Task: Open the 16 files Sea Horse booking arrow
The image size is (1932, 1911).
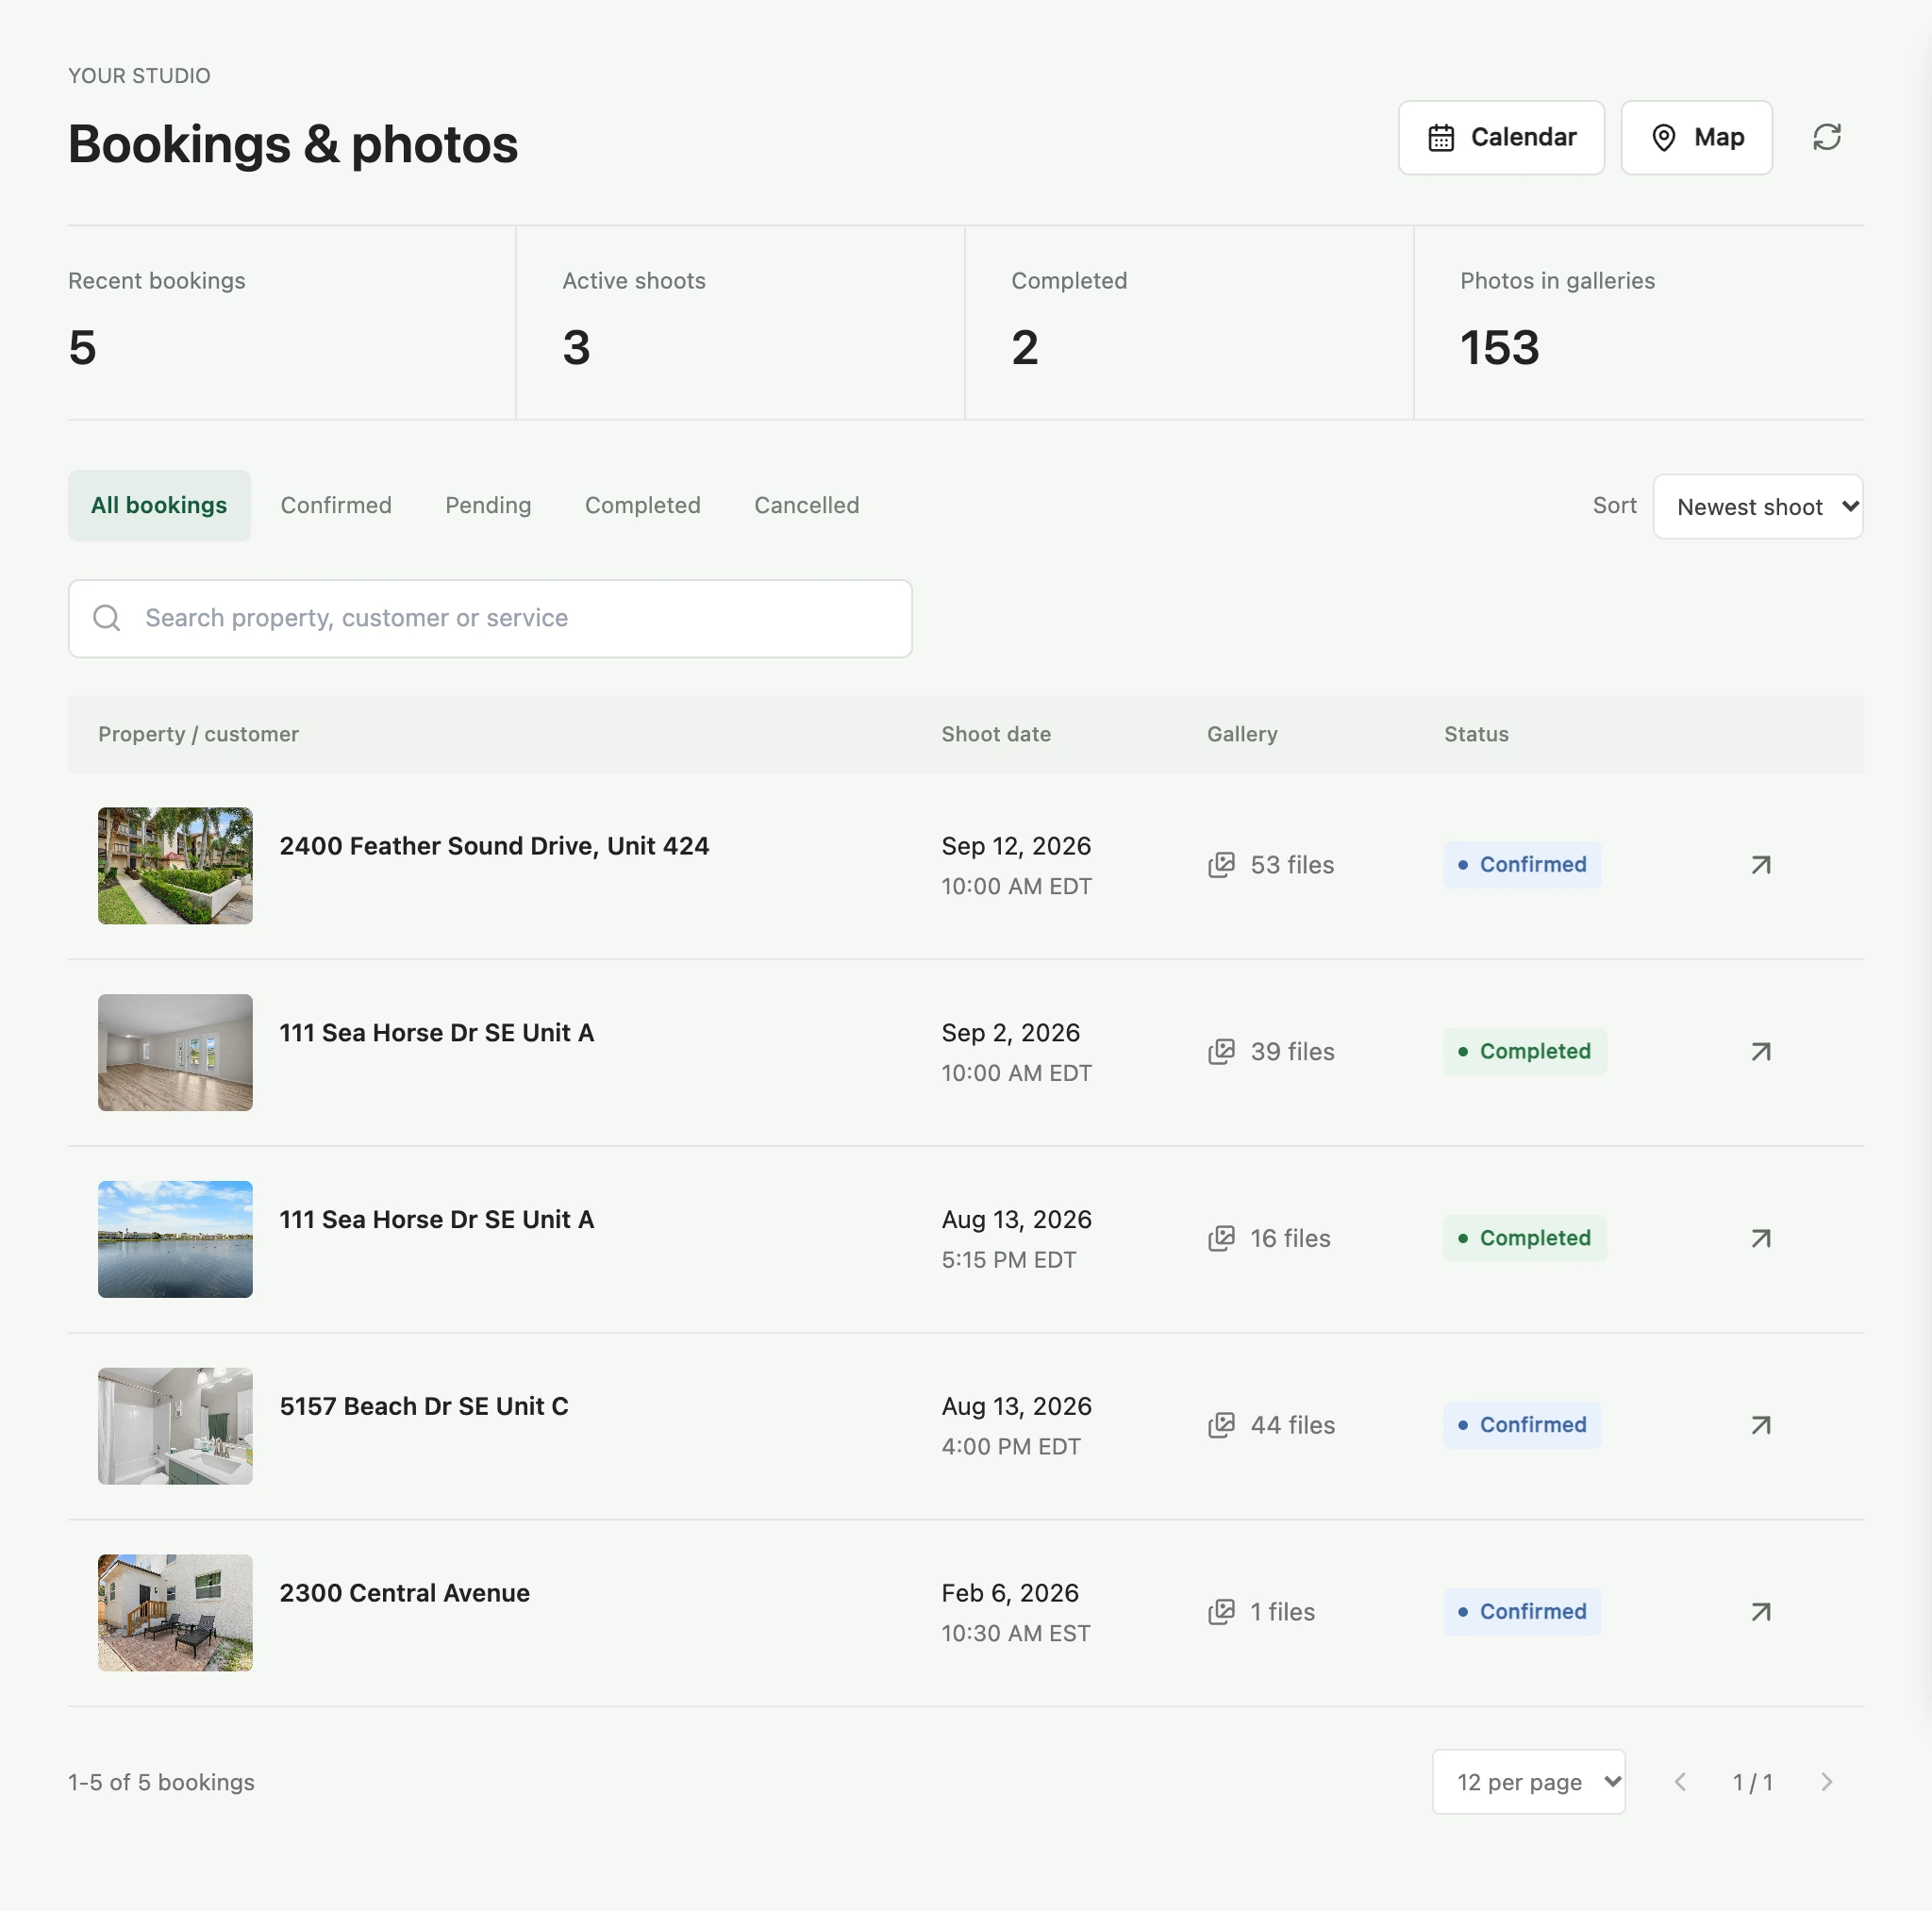Action: coord(1760,1239)
